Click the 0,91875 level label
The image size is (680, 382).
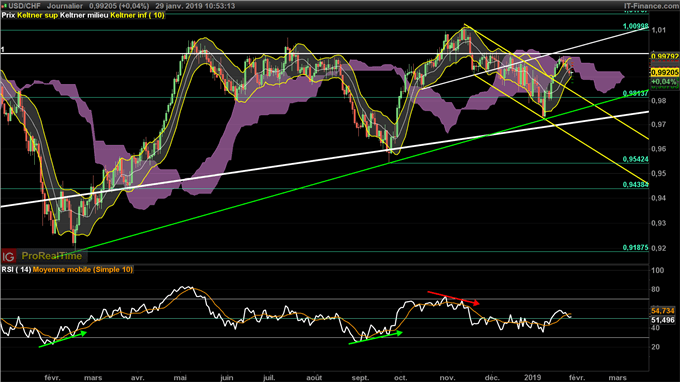635,248
